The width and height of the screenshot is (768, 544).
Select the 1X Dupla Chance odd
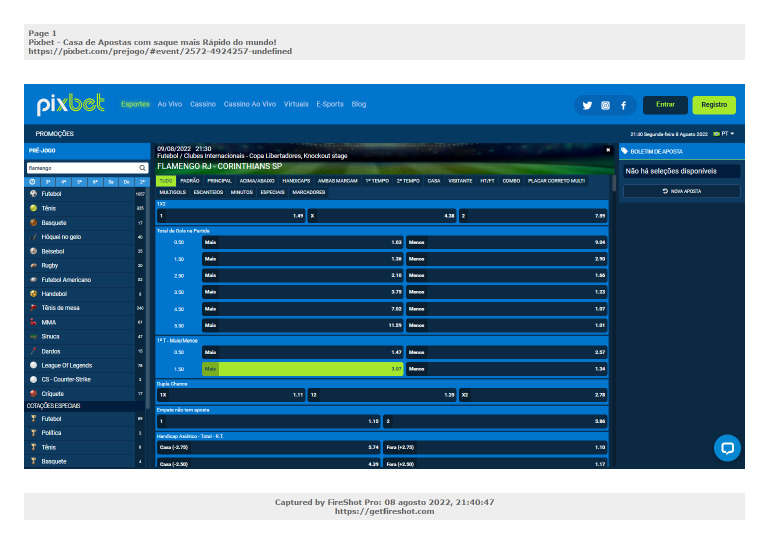(231, 395)
